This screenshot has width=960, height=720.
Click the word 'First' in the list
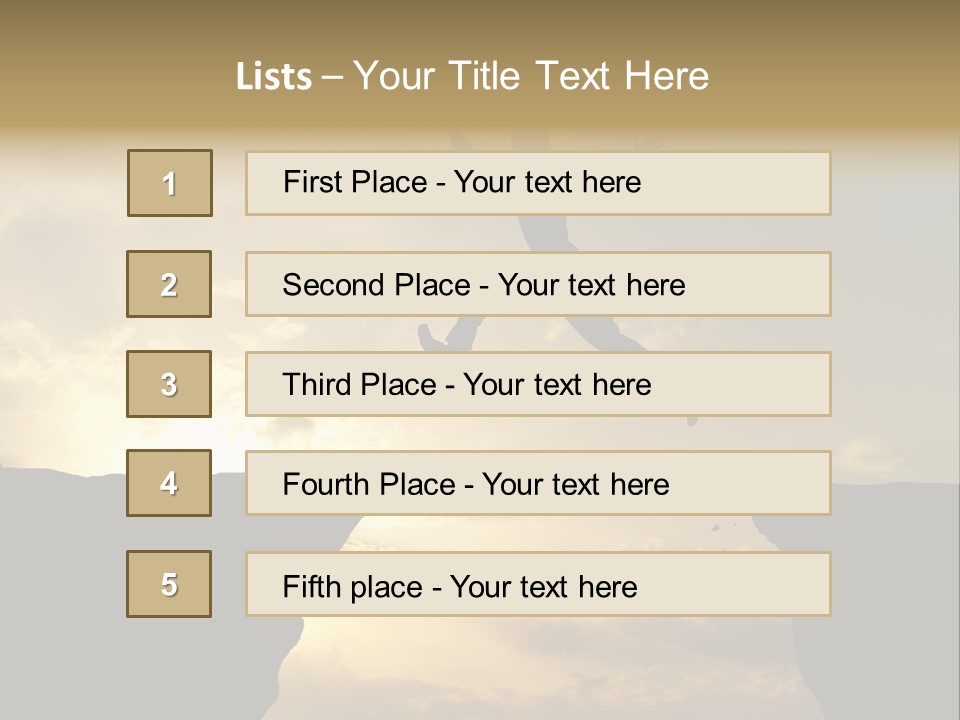[311, 182]
